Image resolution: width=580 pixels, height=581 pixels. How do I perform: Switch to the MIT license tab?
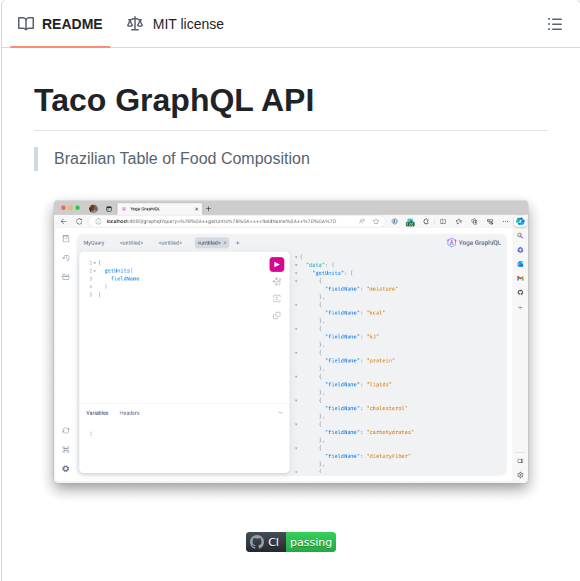coord(175,24)
